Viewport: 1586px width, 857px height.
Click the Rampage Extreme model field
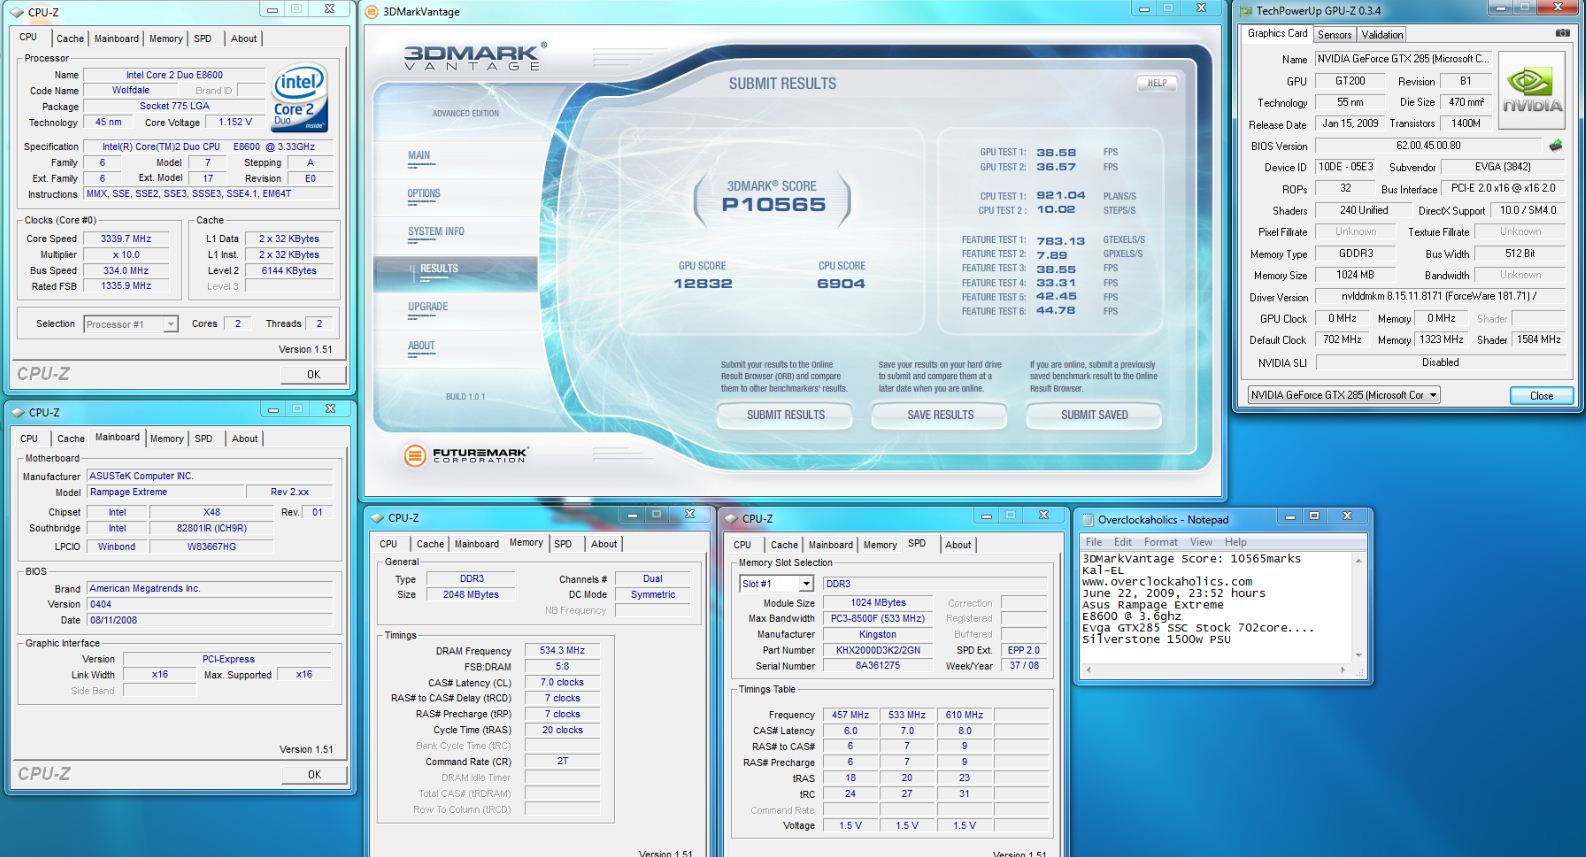165,492
